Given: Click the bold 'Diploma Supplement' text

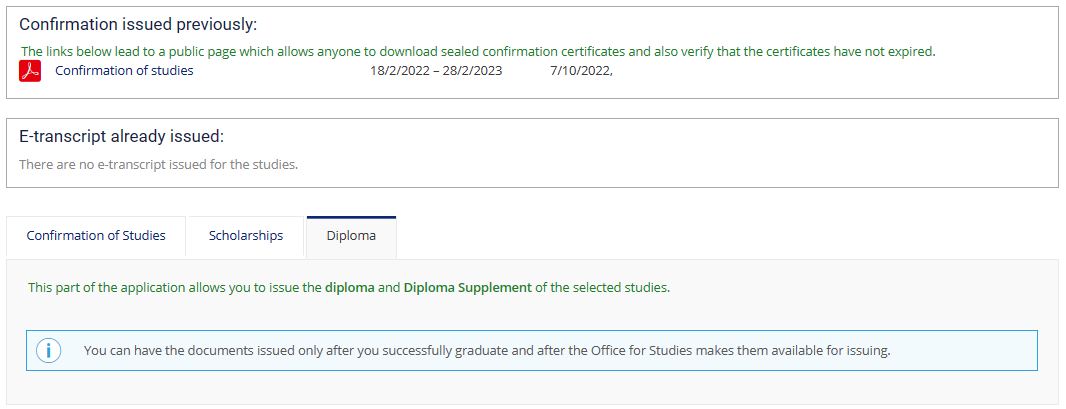Looking at the screenshot, I should [468, 287].
